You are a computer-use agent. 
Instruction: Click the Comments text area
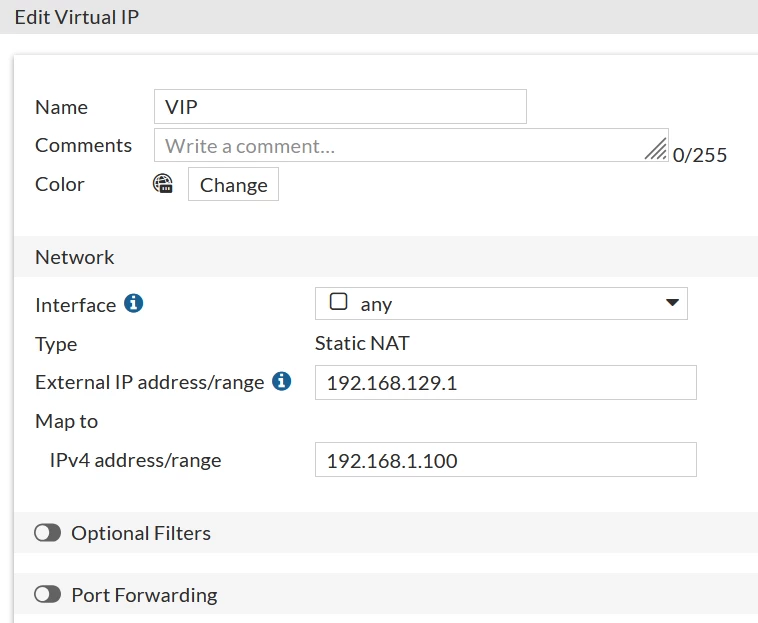[x=411, y=145]
